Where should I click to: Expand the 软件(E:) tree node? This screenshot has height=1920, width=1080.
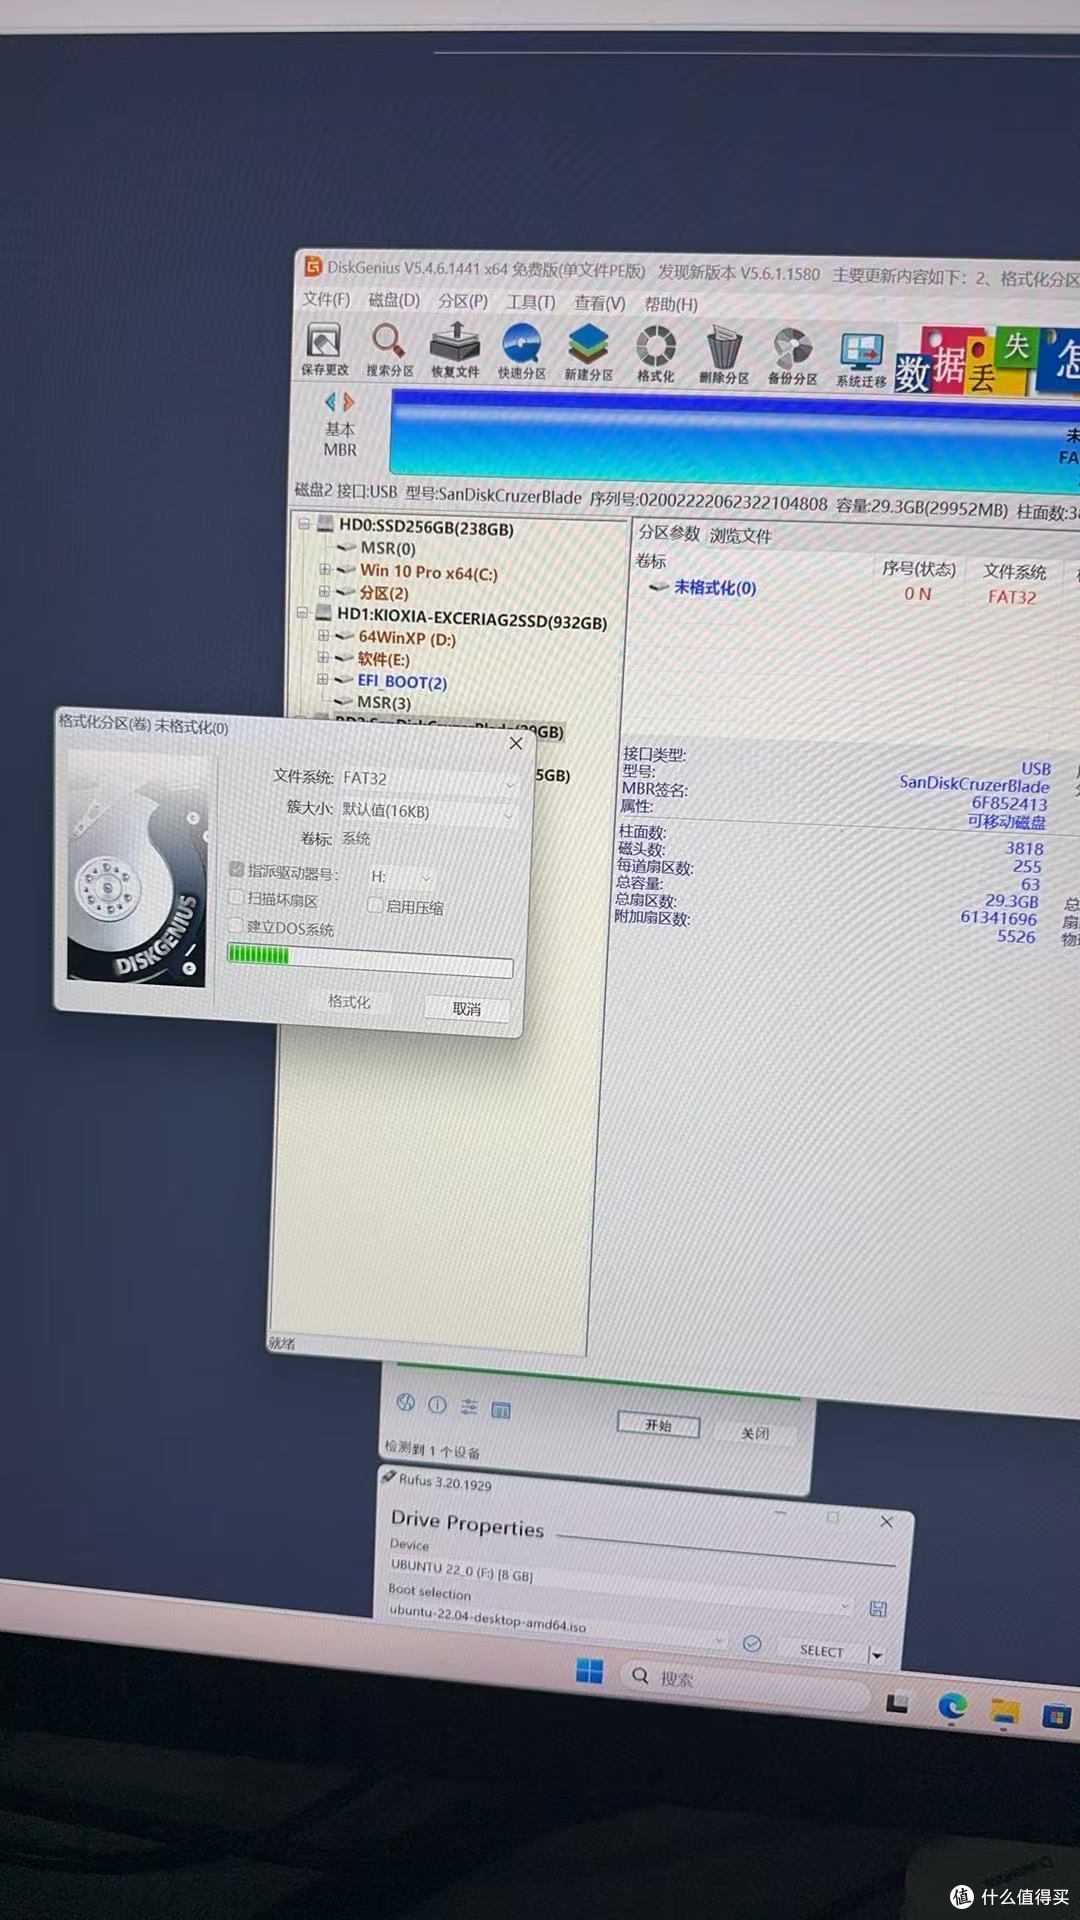[323, 657]
